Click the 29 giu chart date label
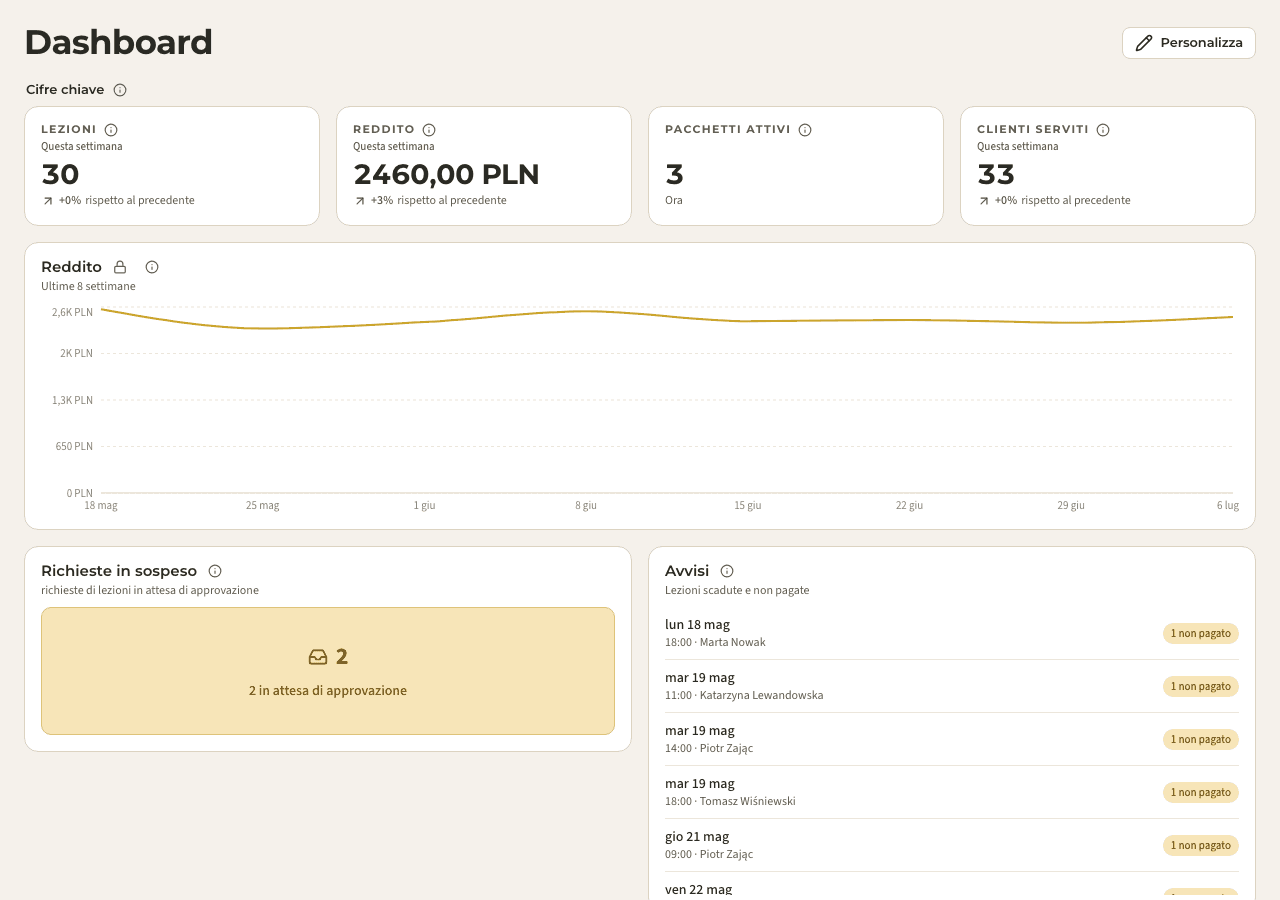Screen dimensions: 1280x900 click(1071, 506)
